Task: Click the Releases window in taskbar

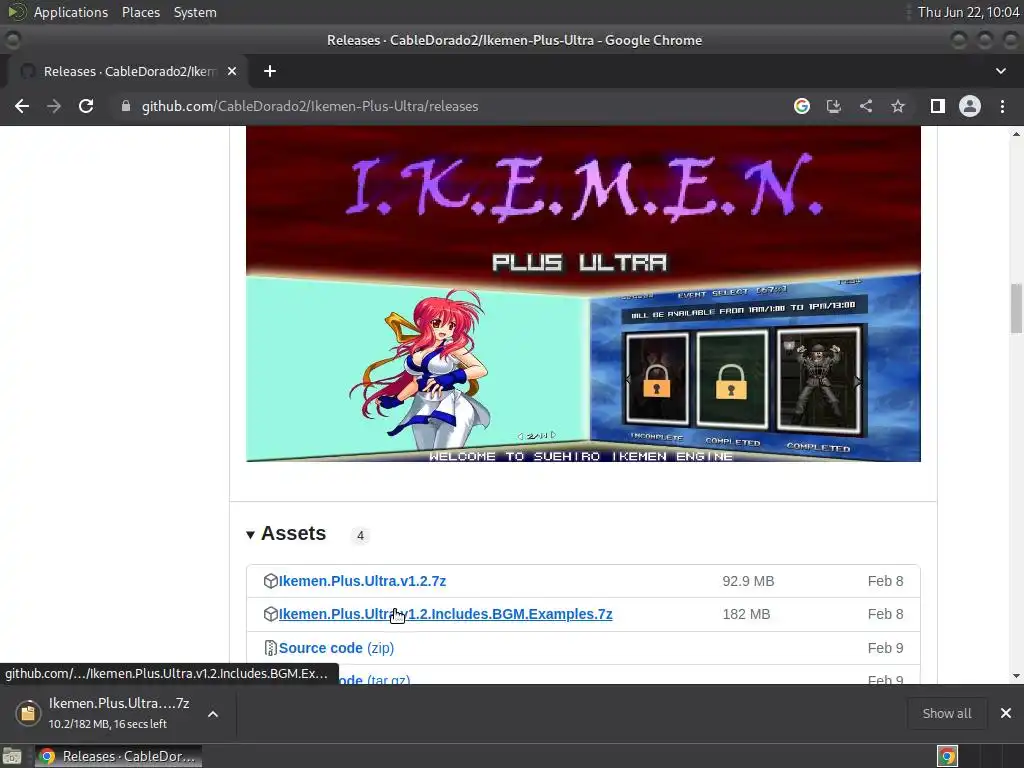Action: [x=118, y=756]
